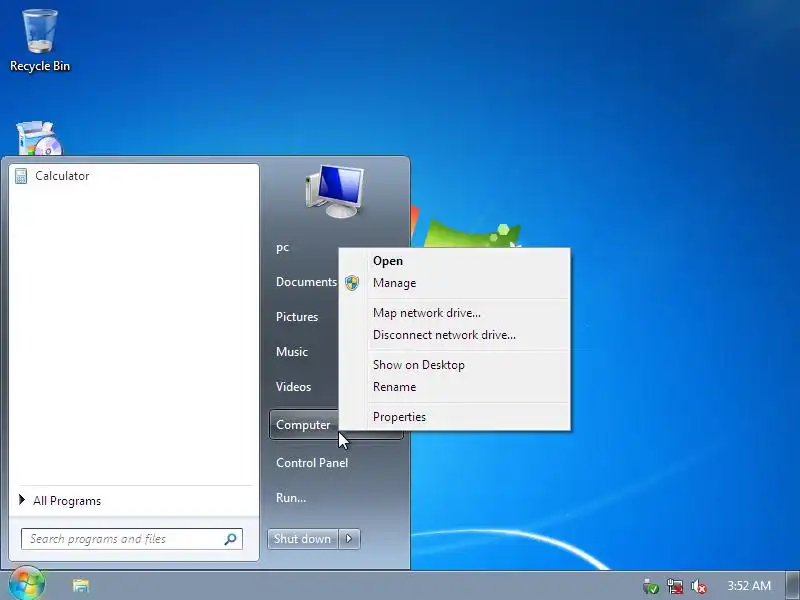
Task: Focus the Search programs and files box
Action: (x=132, y=539)
